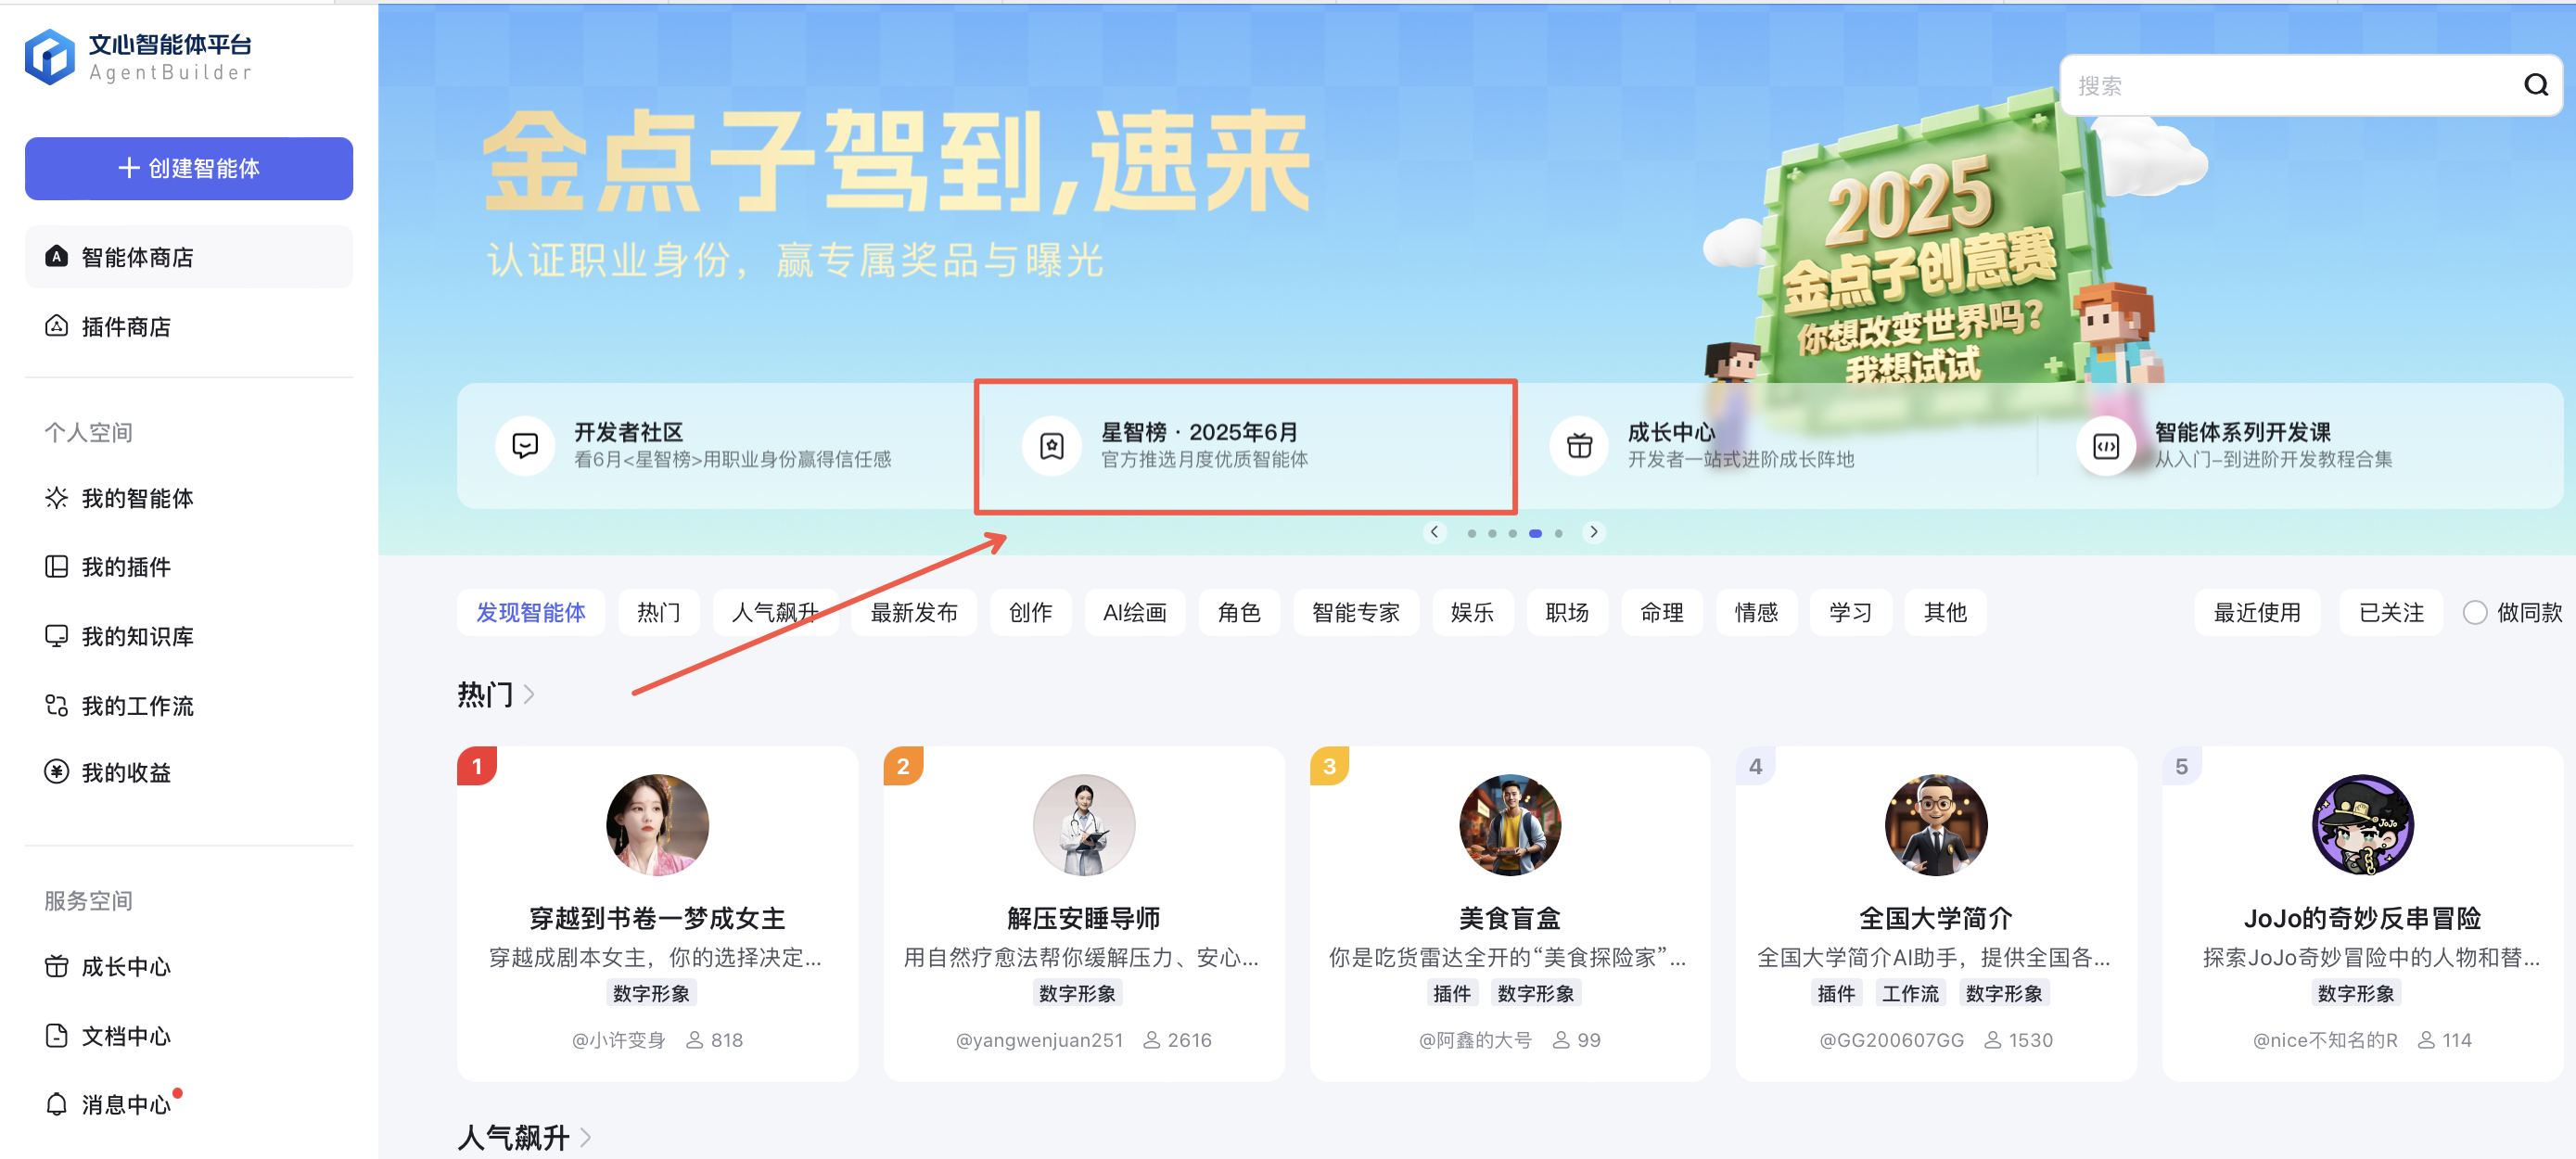Click the 智能体系列开发课 code icon

point(2106,445)
